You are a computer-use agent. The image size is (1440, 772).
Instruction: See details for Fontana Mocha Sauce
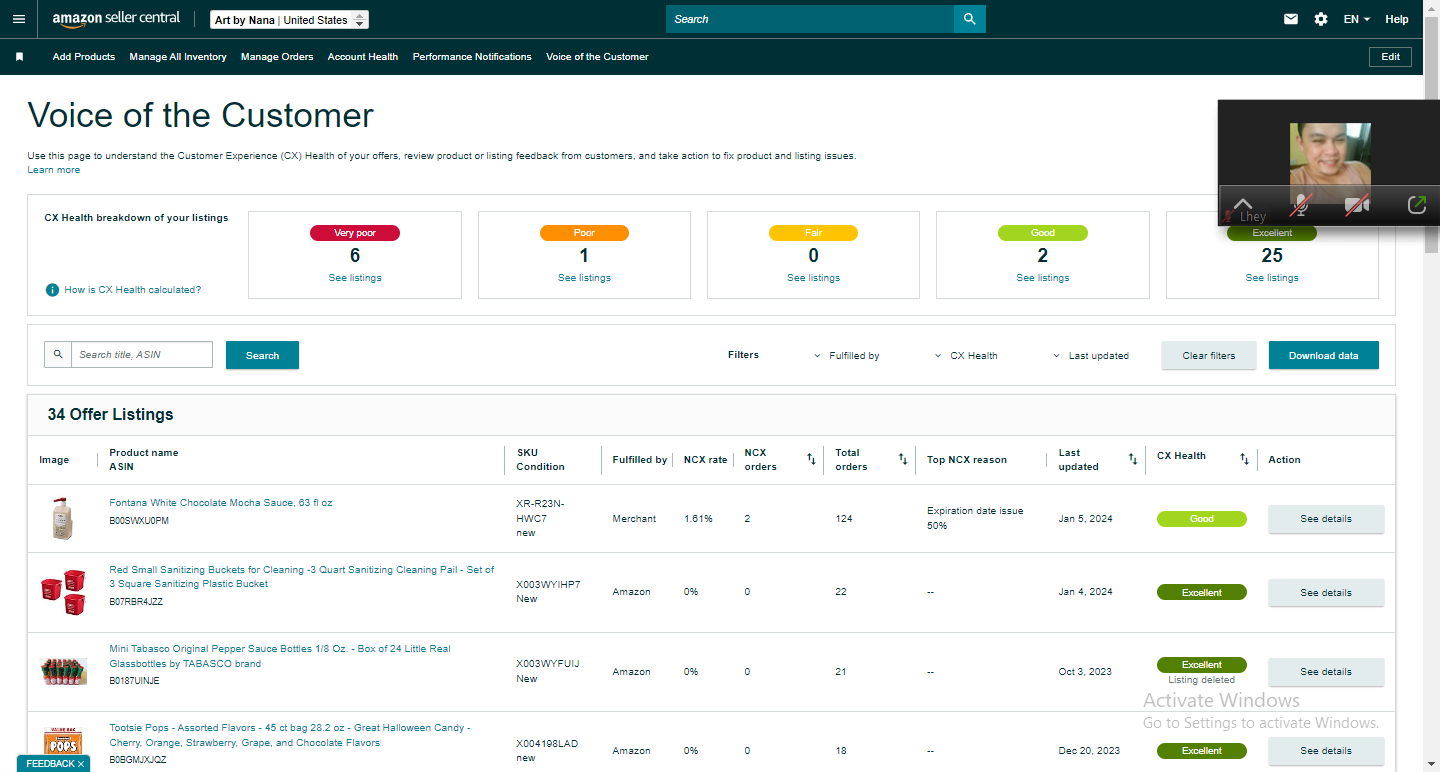[1326, 519]
